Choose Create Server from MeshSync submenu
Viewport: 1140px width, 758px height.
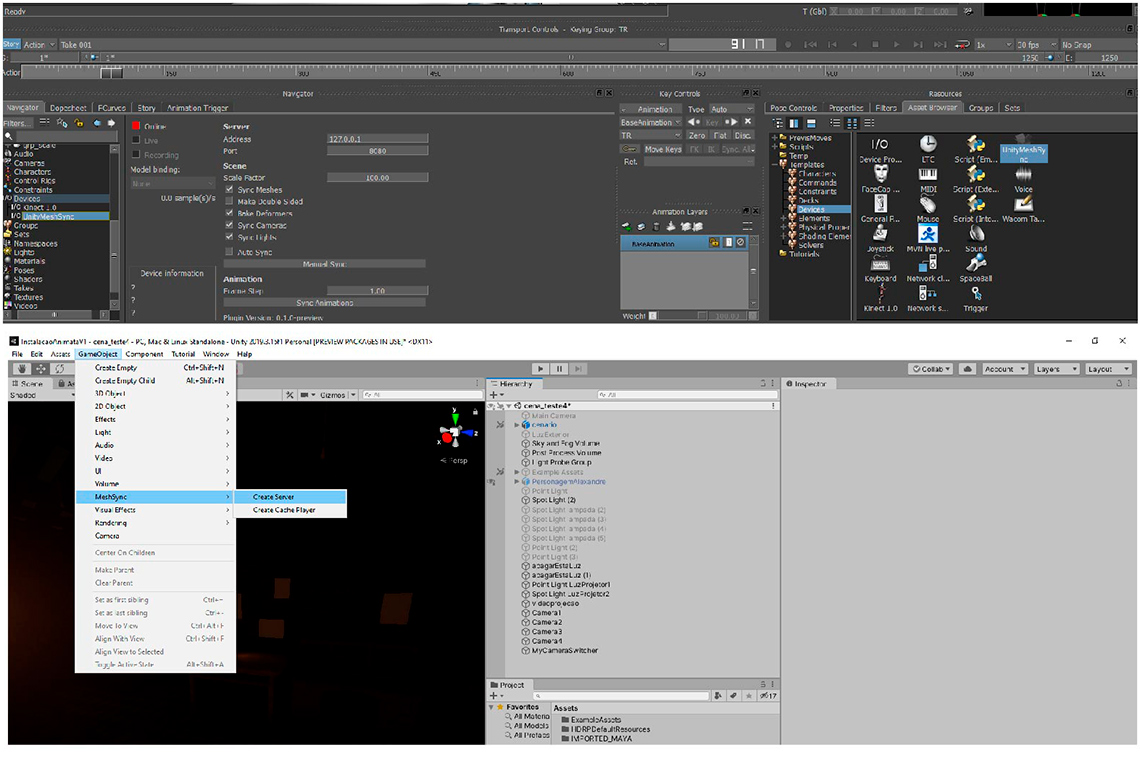pos(274,497)
